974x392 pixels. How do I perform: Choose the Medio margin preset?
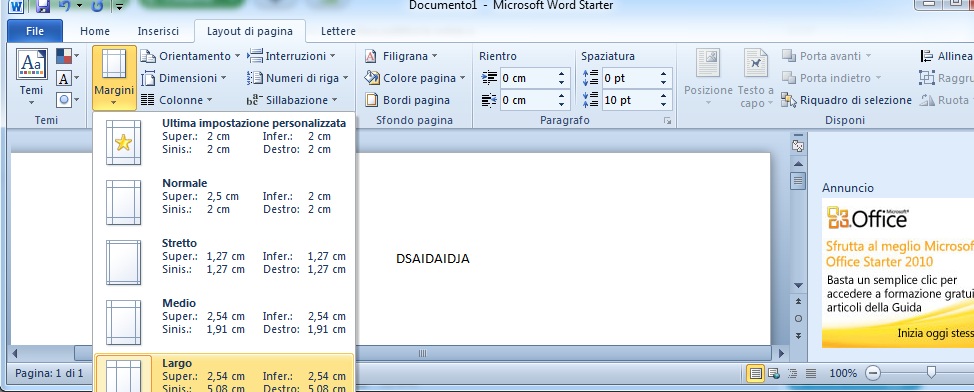224,322
